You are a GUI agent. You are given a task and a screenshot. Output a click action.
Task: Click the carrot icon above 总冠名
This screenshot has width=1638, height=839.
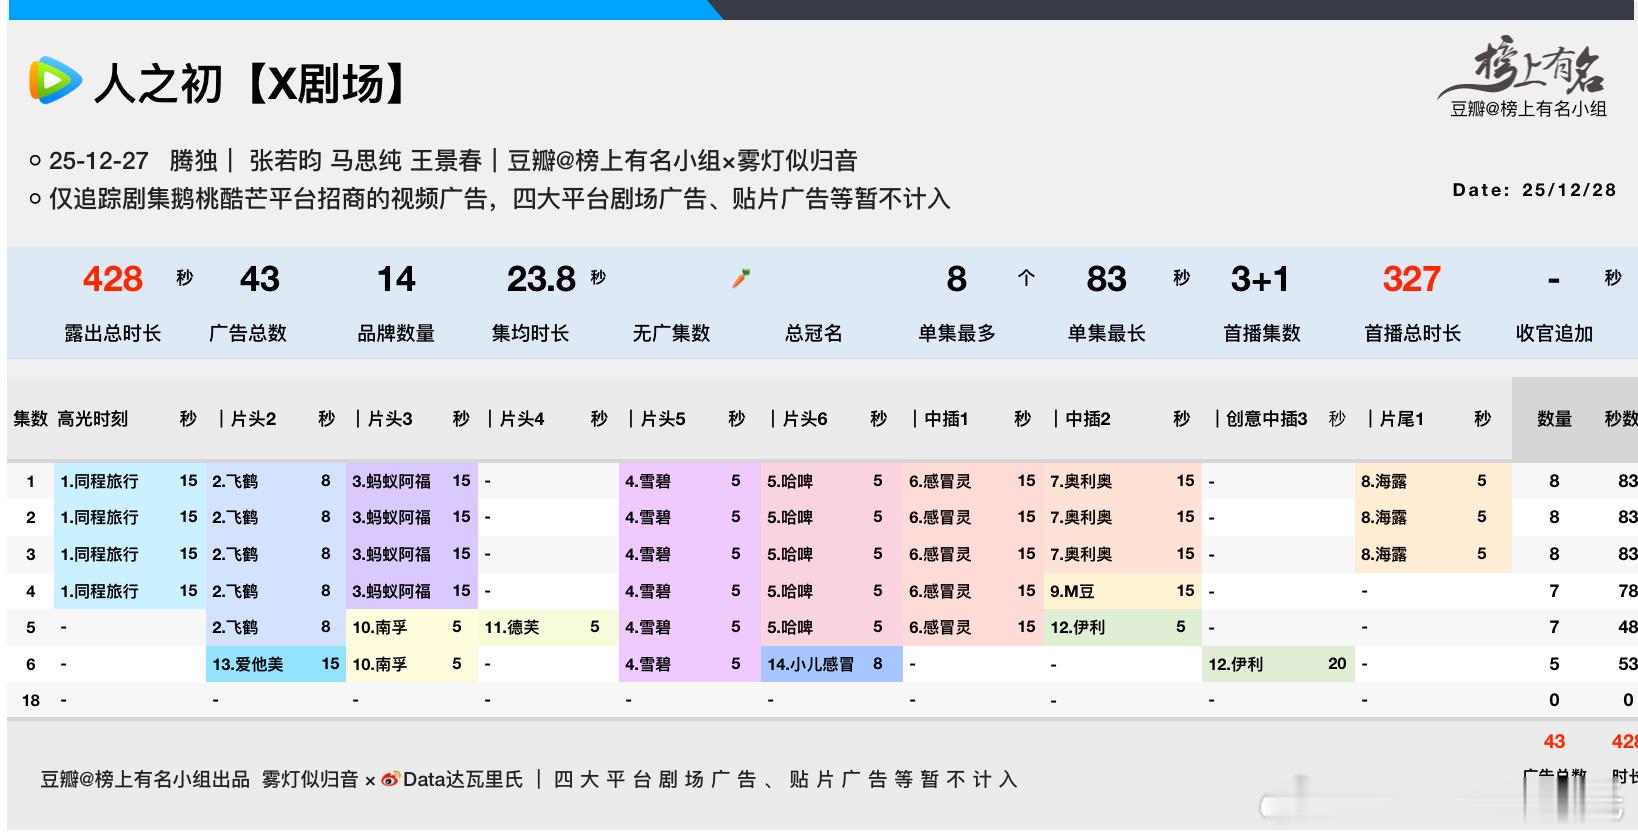[741, 278]
